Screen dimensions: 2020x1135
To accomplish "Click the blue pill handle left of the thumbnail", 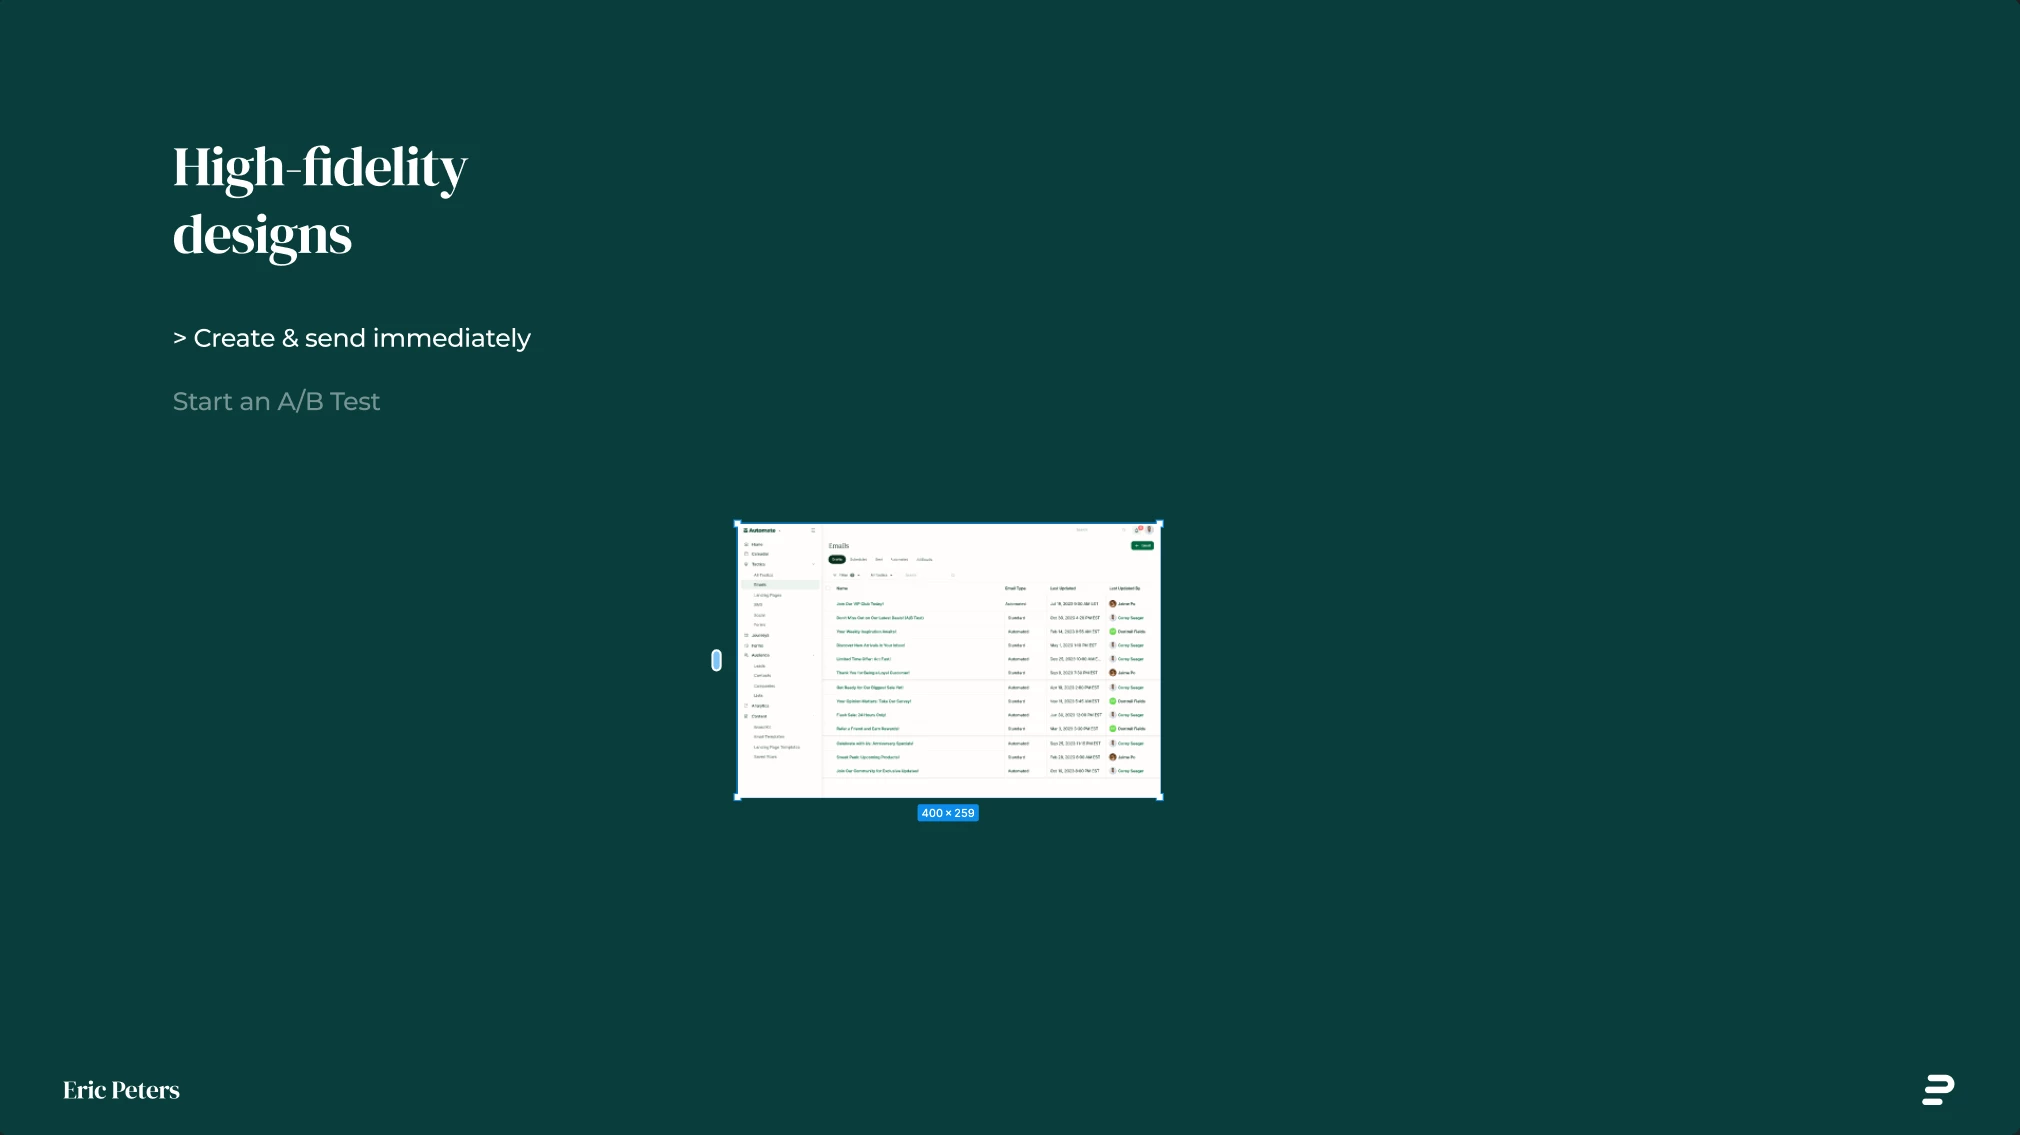I will click(x=716, y=660).
